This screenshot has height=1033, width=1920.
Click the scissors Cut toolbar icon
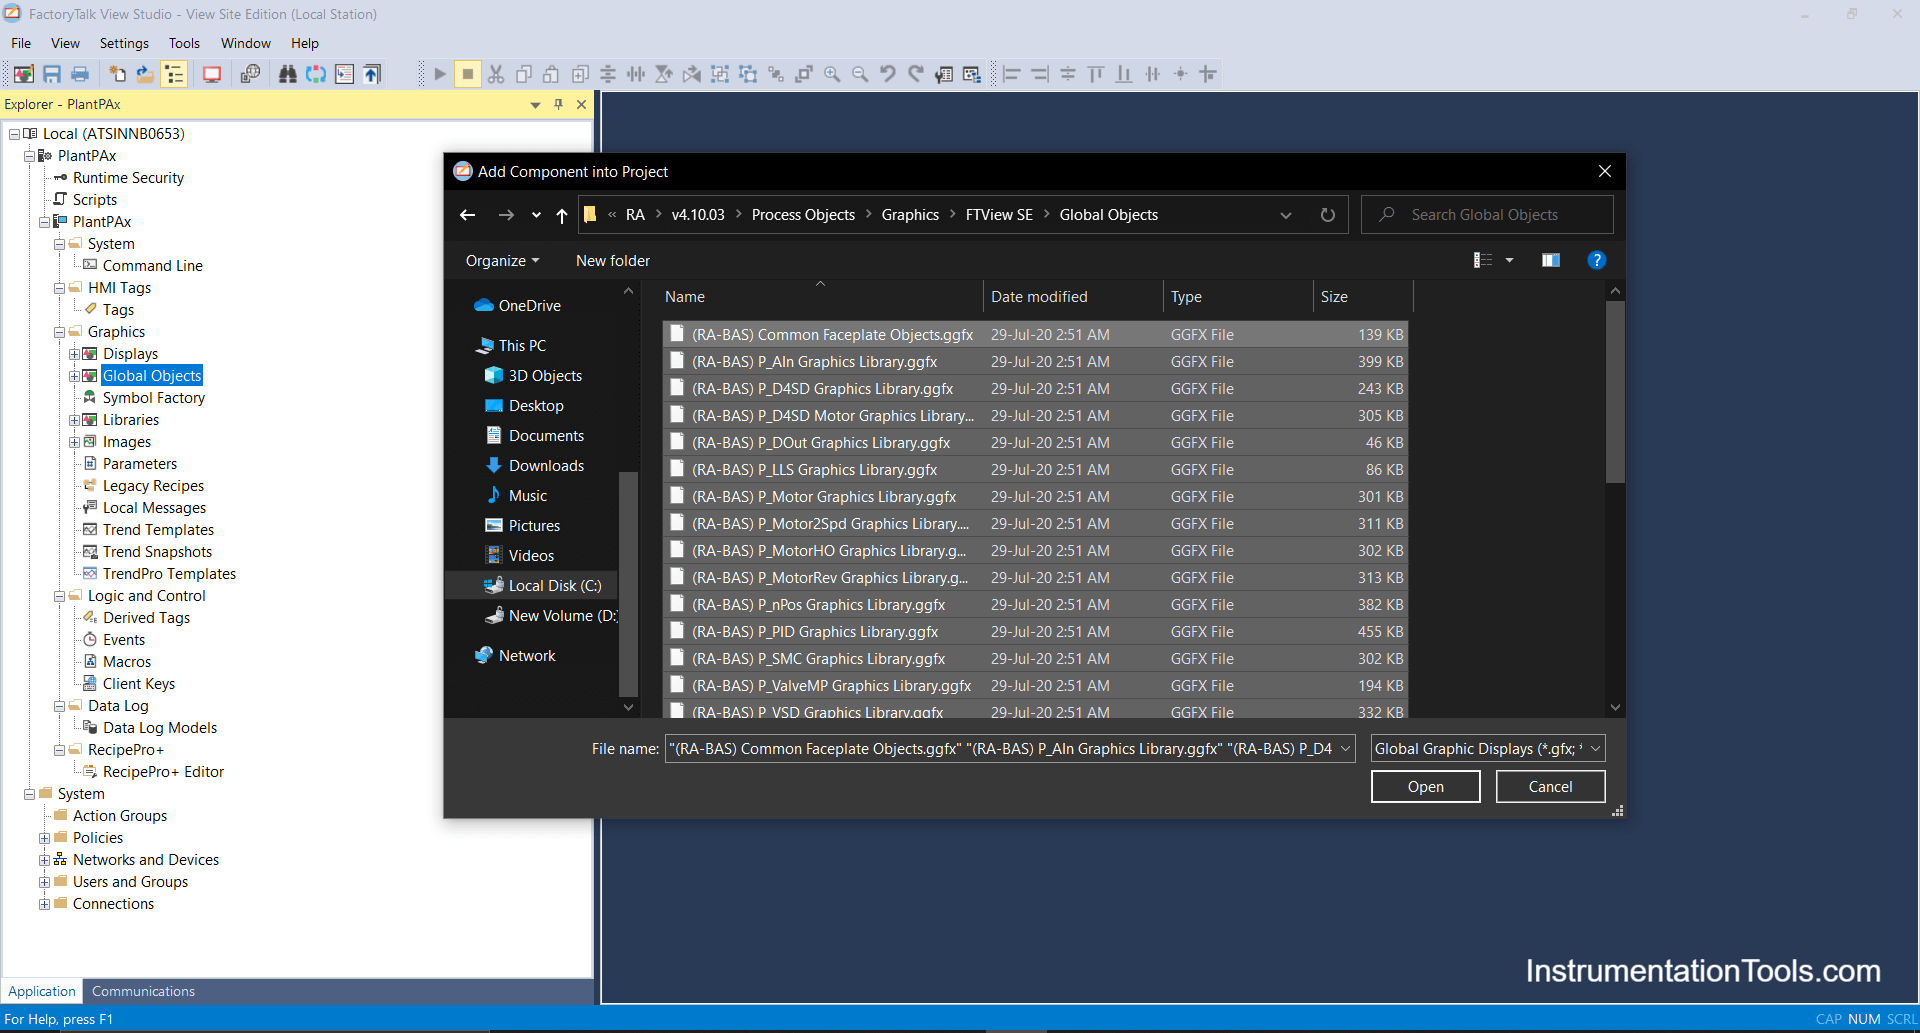click(496, 74)
